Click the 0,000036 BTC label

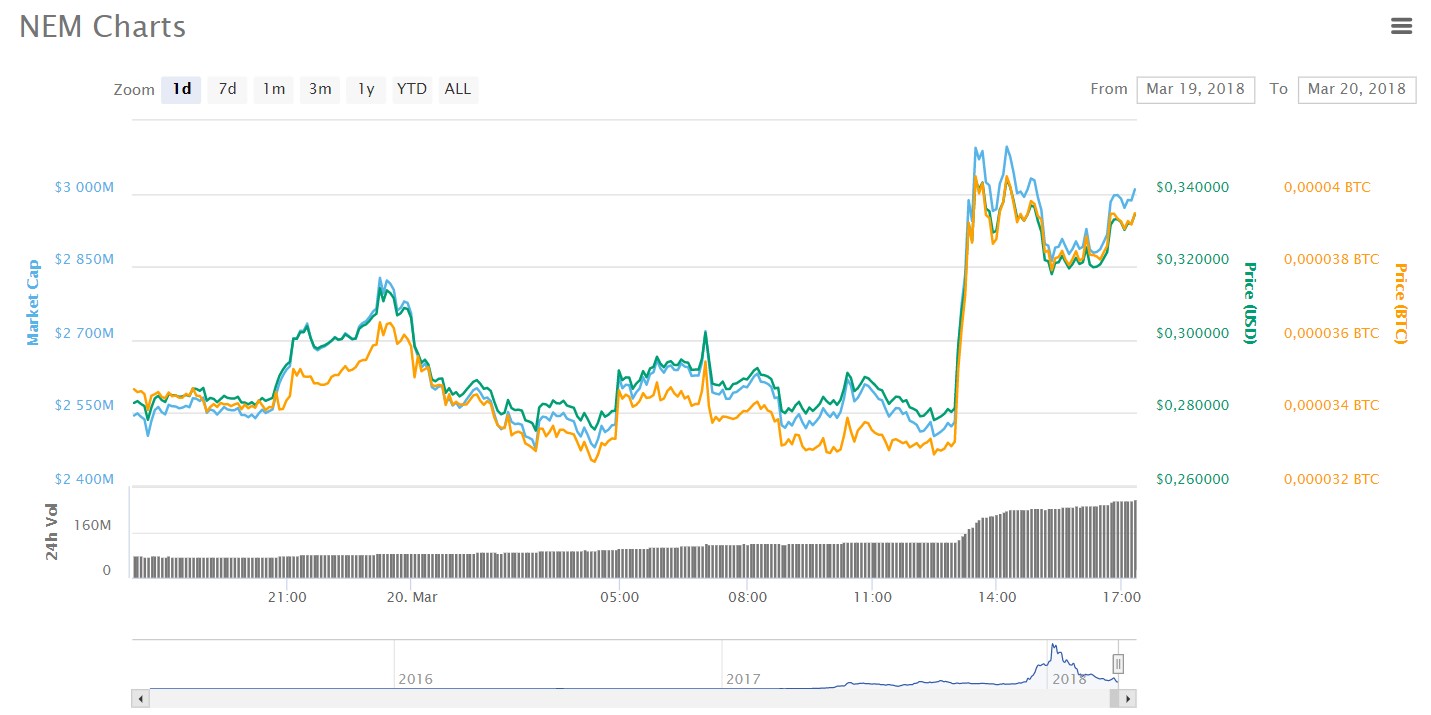coord(1331,333)
